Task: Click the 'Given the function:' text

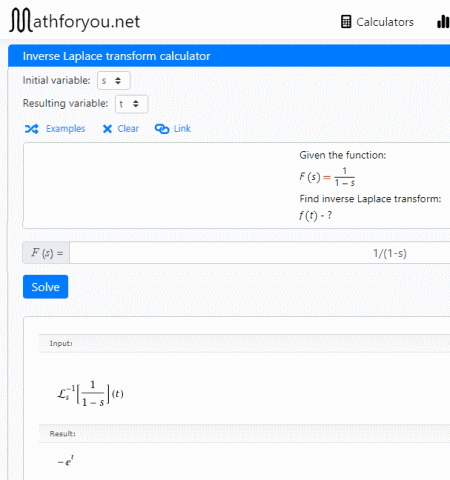Action: point(343,155)
